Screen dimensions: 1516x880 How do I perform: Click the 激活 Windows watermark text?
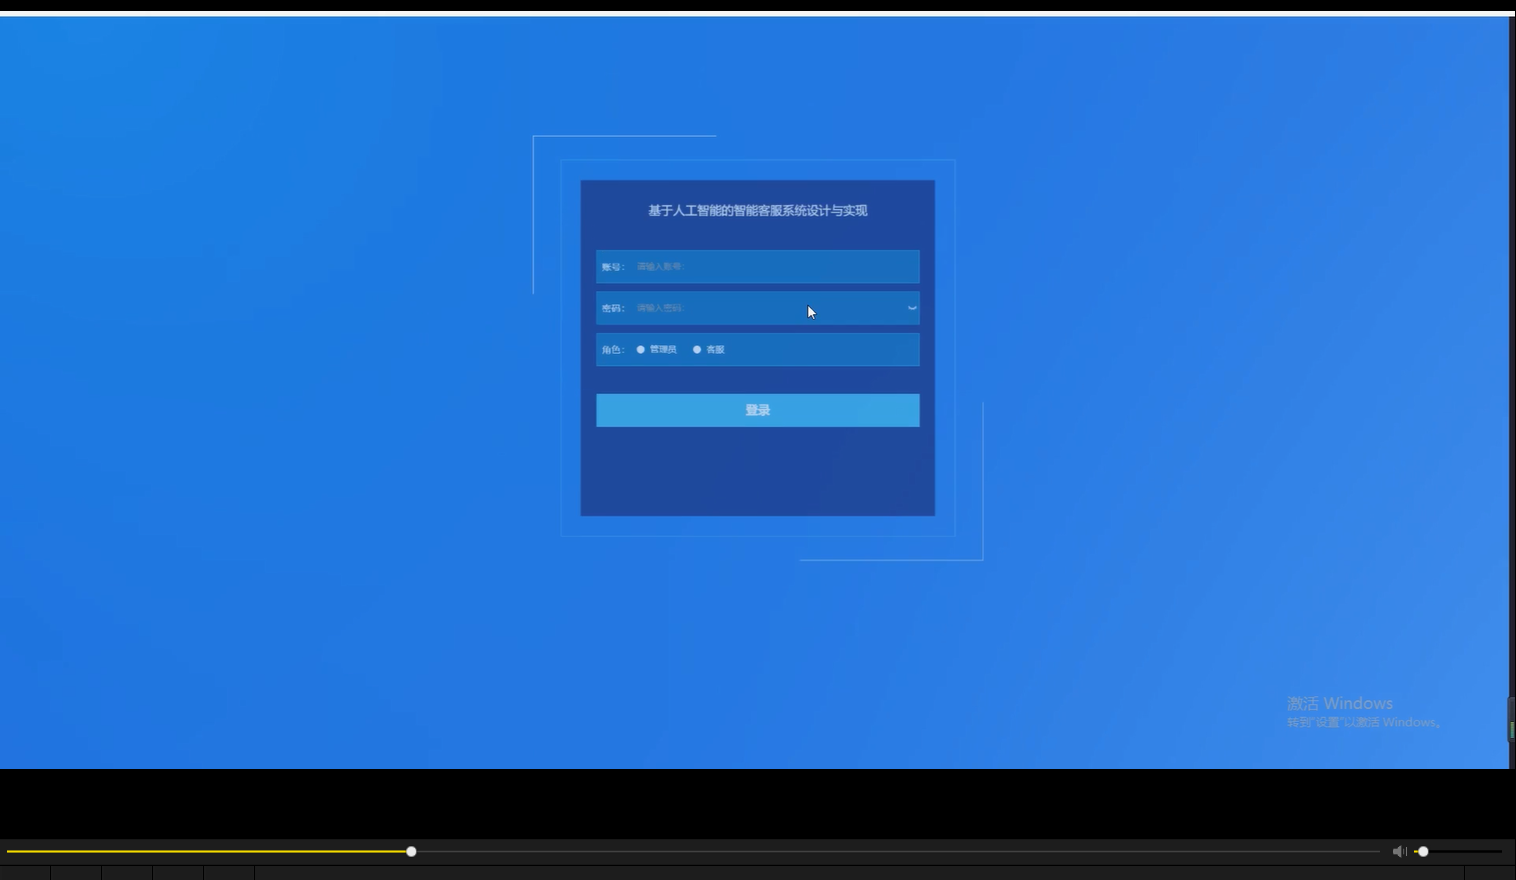[1338, 703]
